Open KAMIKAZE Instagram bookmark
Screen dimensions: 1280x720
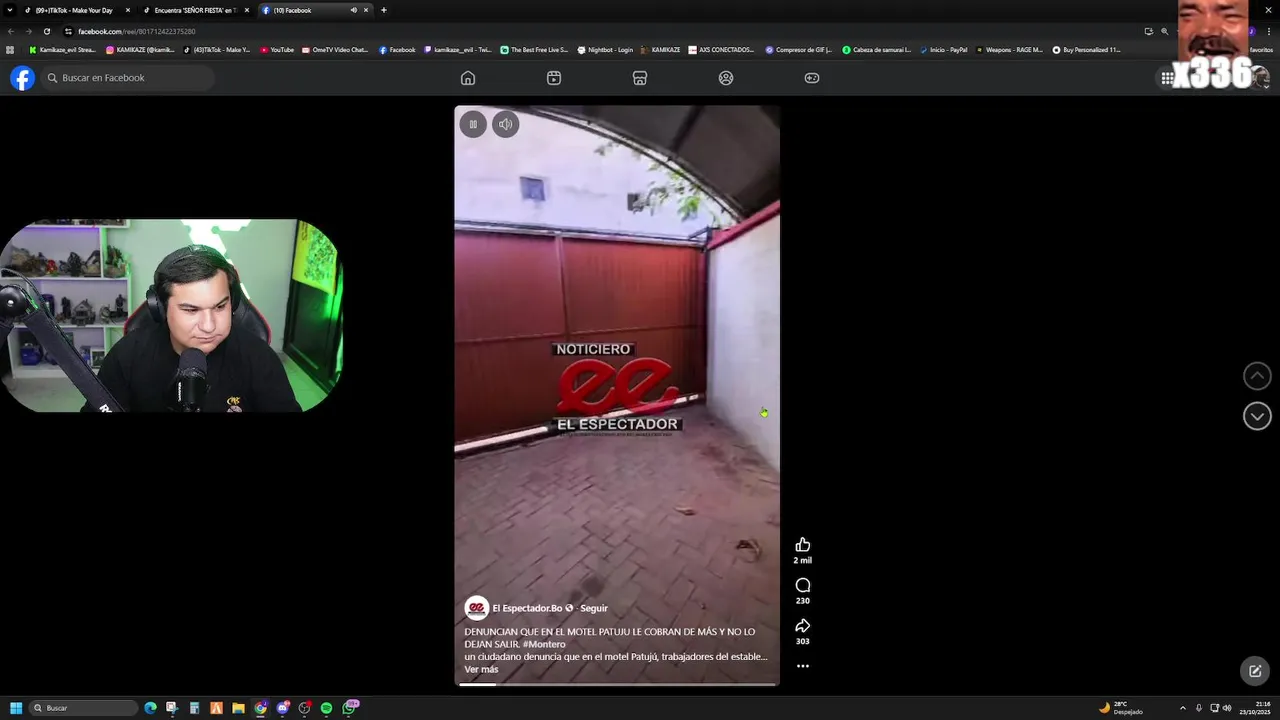pos(141,50)
